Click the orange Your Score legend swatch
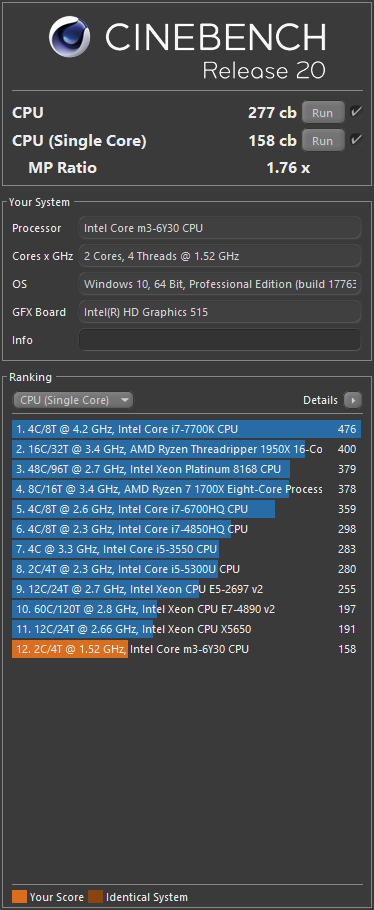 coord(19,897)
